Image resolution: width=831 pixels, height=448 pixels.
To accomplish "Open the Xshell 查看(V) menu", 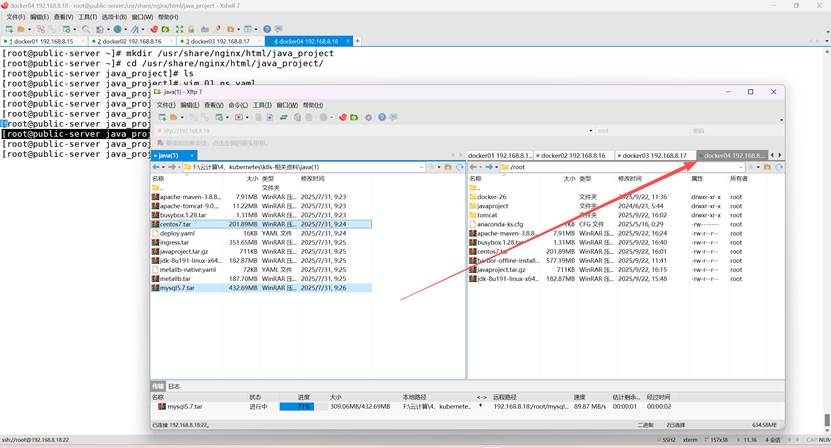I will point(64,17).
